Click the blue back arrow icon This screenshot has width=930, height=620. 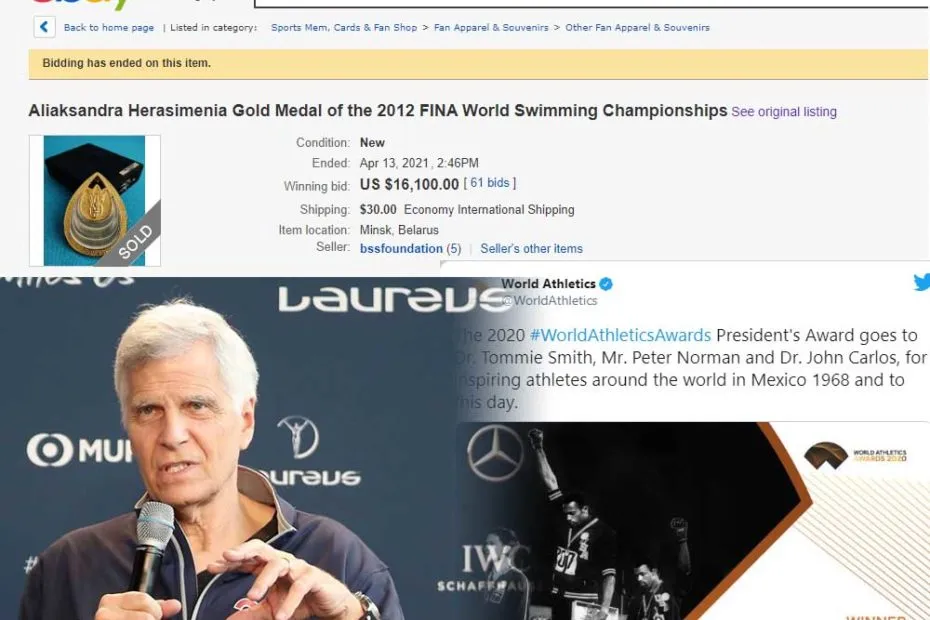[x=44, y=27]
